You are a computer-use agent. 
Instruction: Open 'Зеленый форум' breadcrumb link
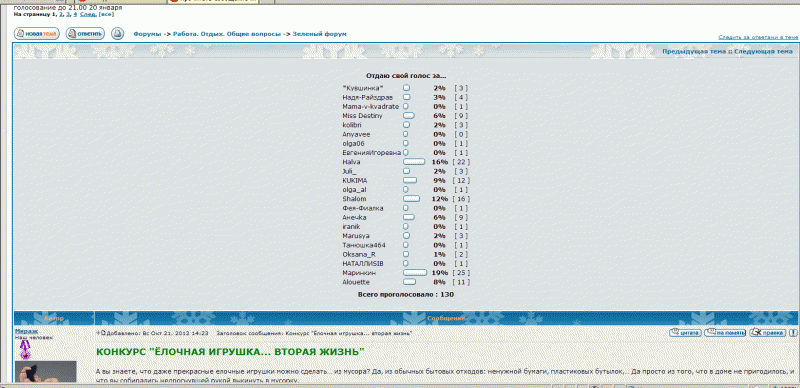click(319, 34)
